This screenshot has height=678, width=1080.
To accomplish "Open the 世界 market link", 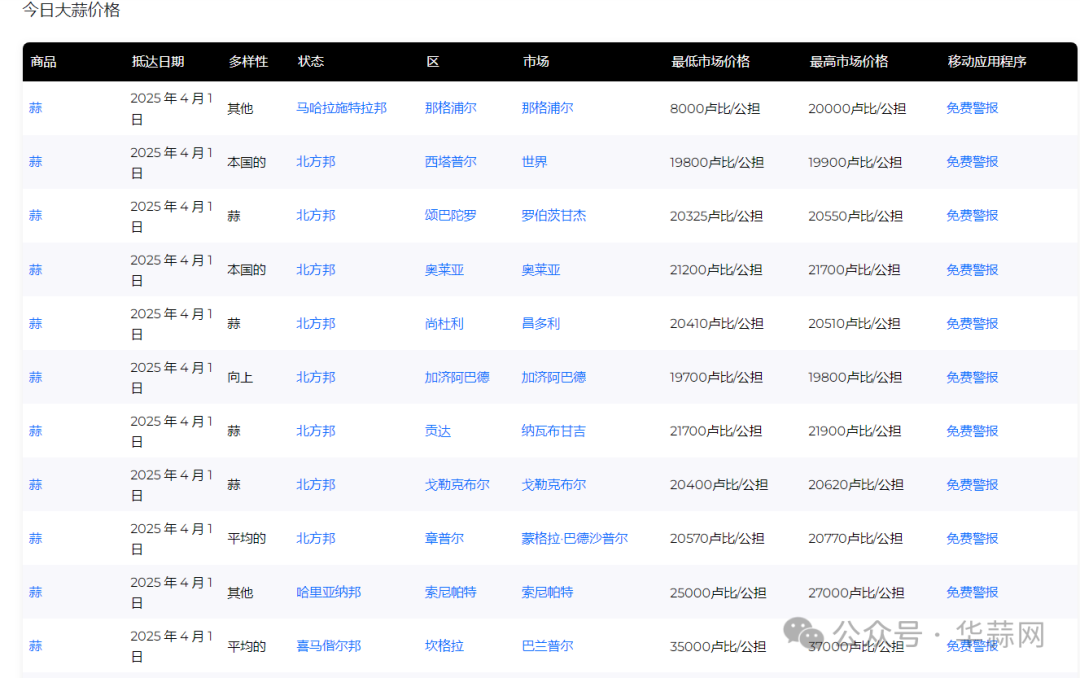I will coord(534,162).
